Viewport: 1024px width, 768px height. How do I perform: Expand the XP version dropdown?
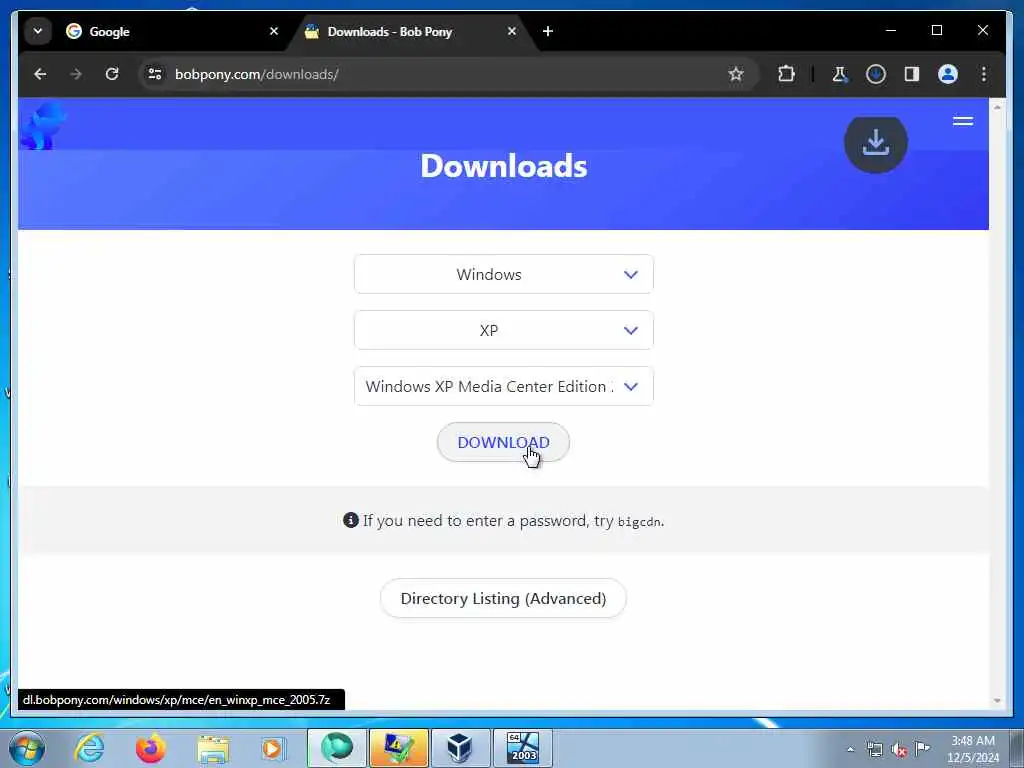(504, 330)
